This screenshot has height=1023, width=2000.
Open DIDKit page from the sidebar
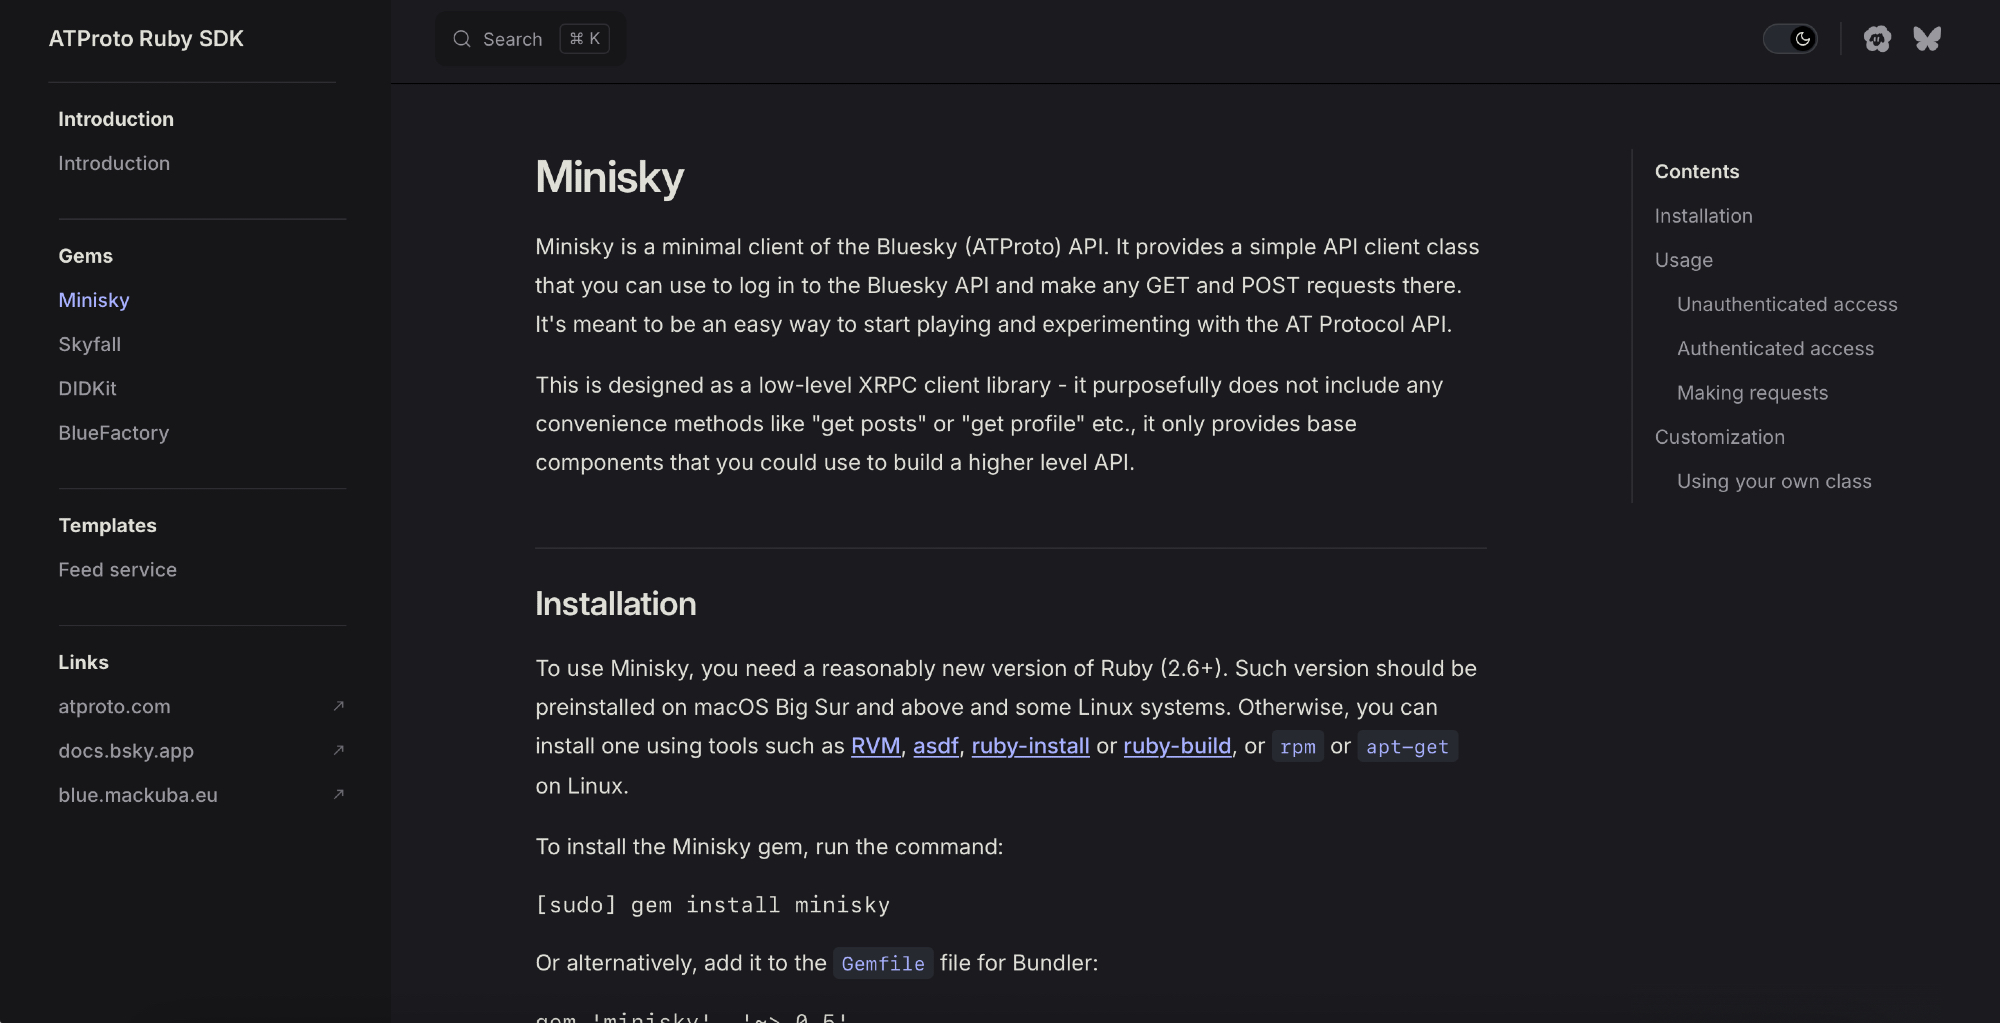point(88,388)
